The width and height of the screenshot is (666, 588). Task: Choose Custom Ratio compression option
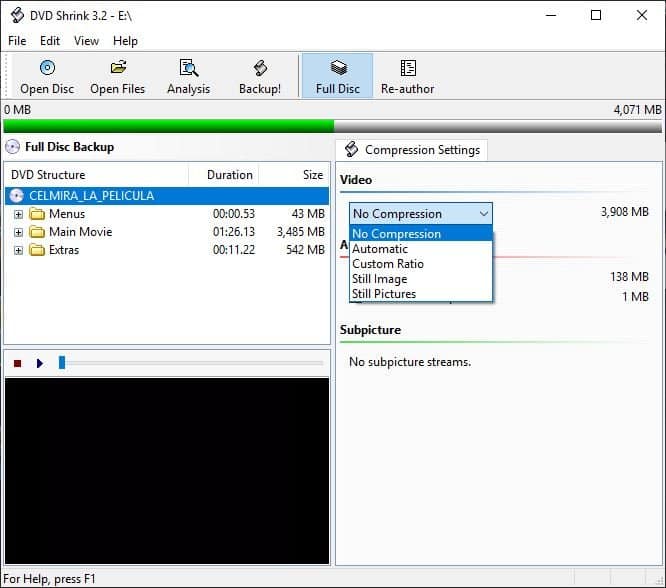point(420,264)
